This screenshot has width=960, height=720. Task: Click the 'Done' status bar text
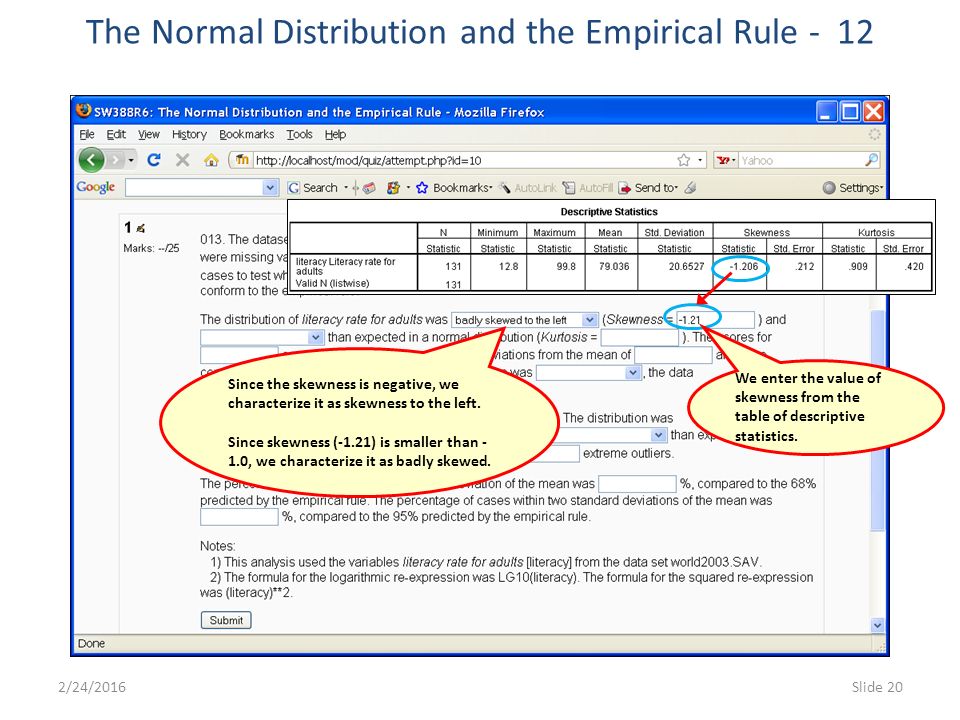[91, 643]
